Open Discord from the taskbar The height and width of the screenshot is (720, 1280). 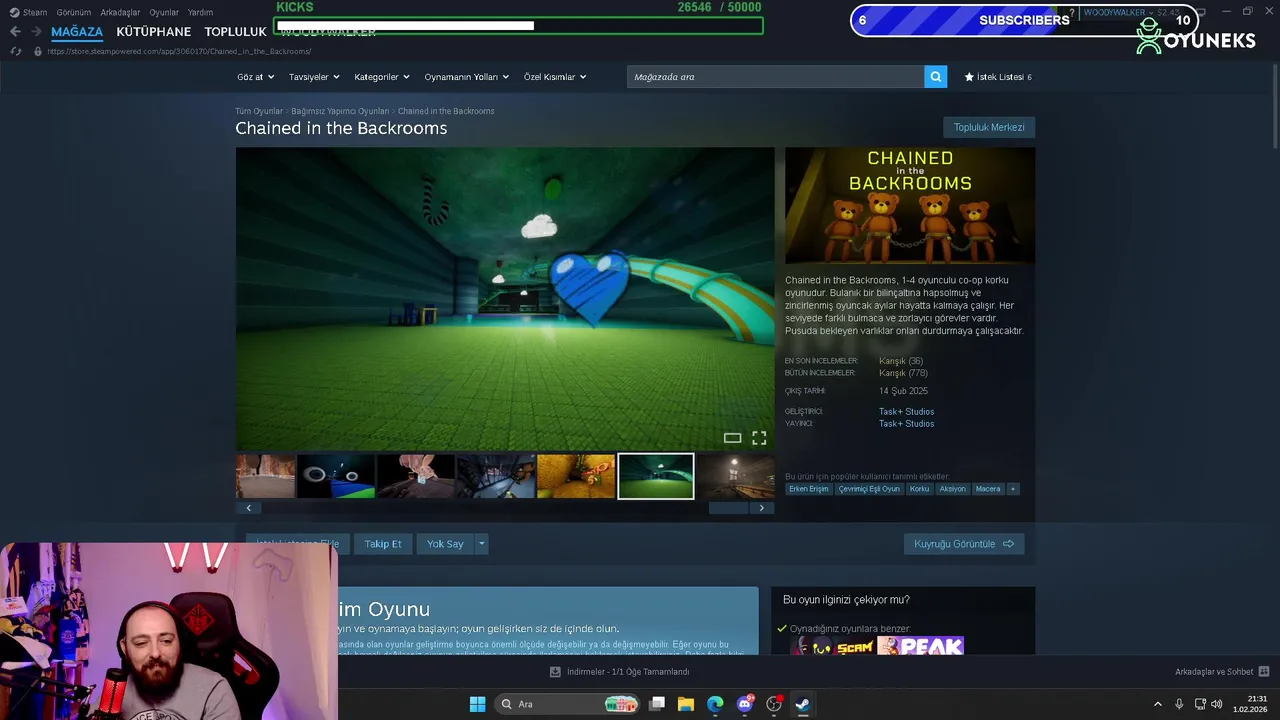coord(744,704)
